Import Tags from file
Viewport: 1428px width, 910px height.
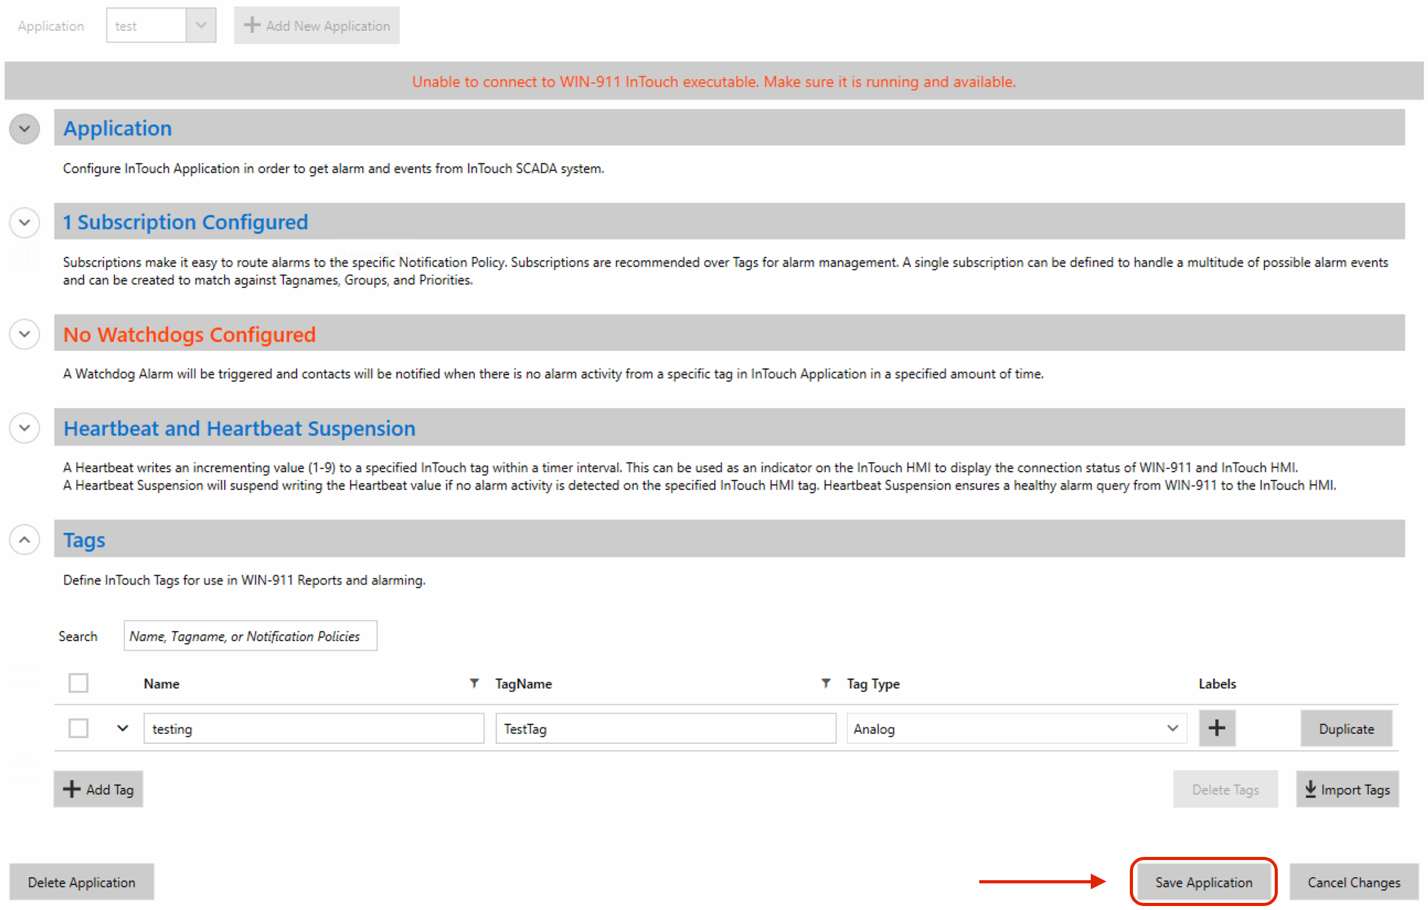[1347, 789]
